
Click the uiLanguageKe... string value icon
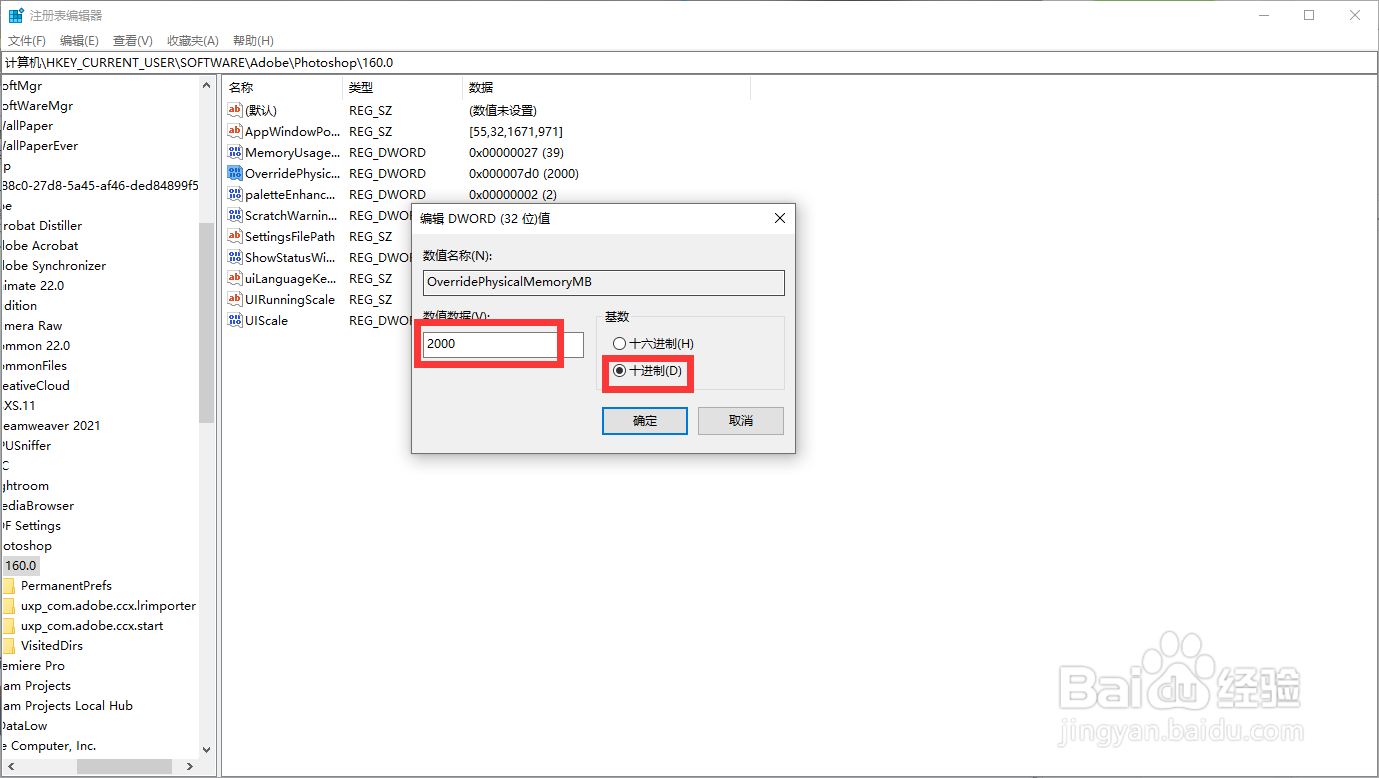click(235, 278)
